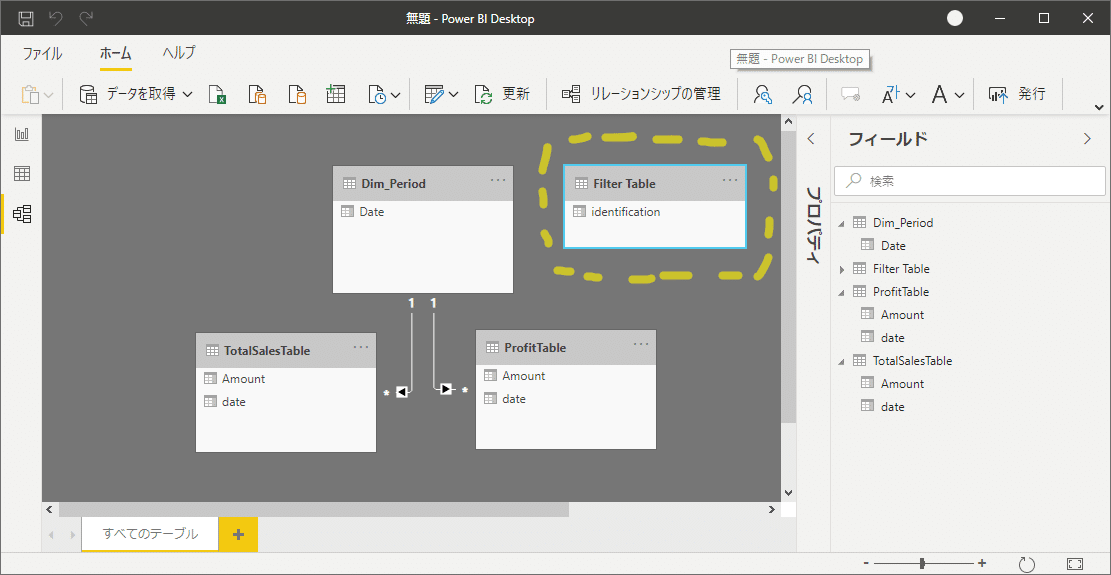Click the Enter data table icon
The width and height of the screenshot is (1111, 575).
pos(335,94)
